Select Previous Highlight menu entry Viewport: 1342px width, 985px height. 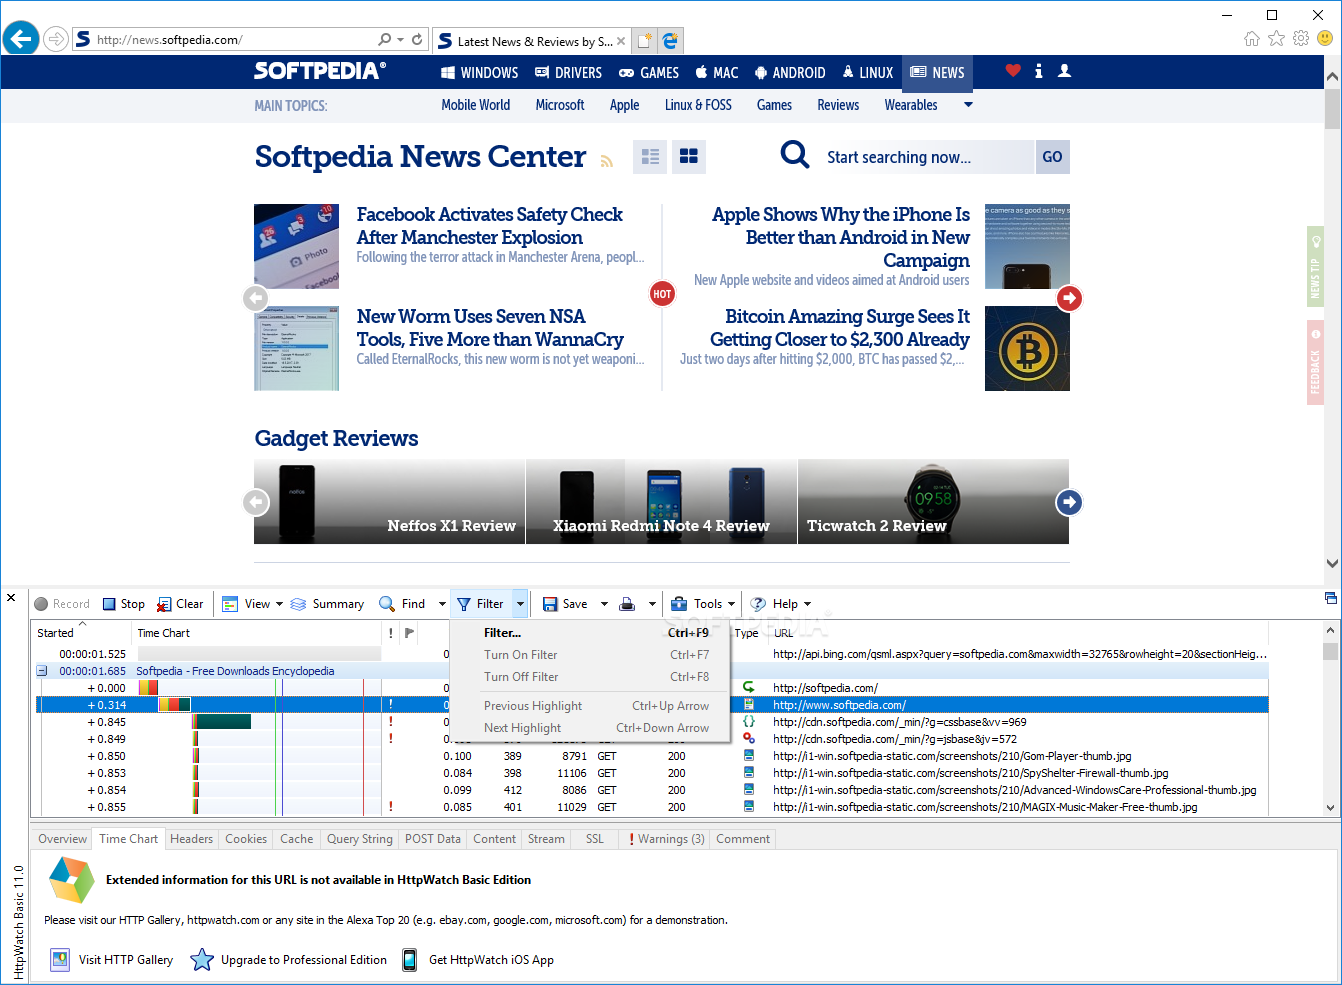coord(591,706)
